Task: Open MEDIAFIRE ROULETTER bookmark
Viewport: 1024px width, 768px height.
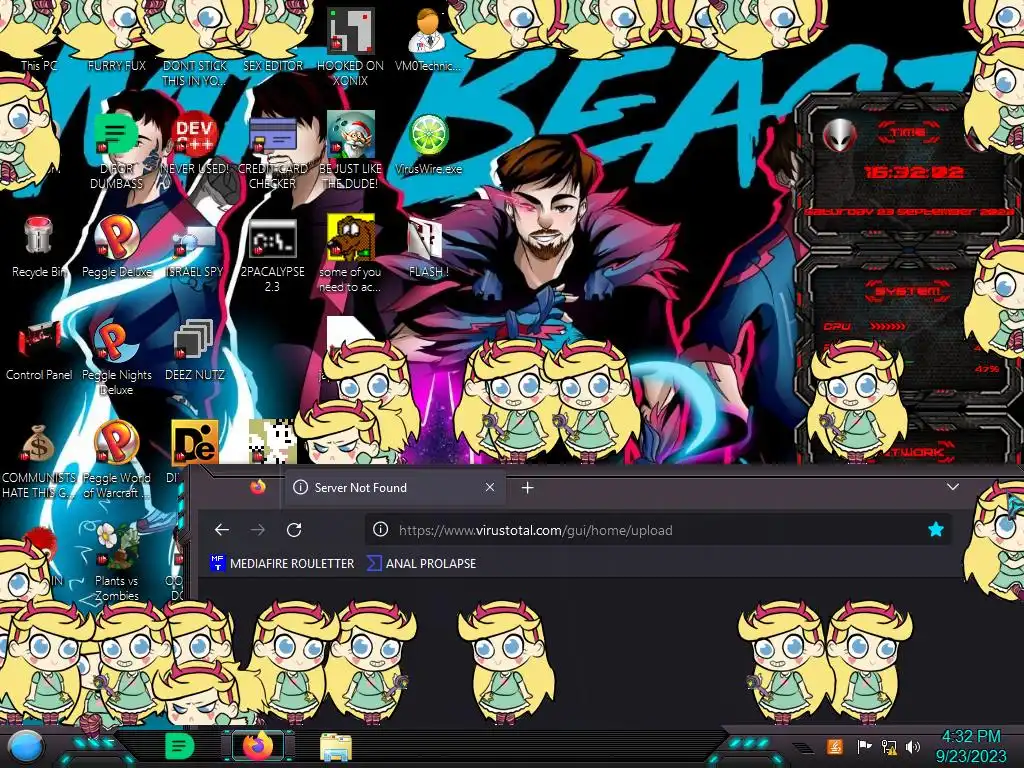Action: [x=282, y=563]
